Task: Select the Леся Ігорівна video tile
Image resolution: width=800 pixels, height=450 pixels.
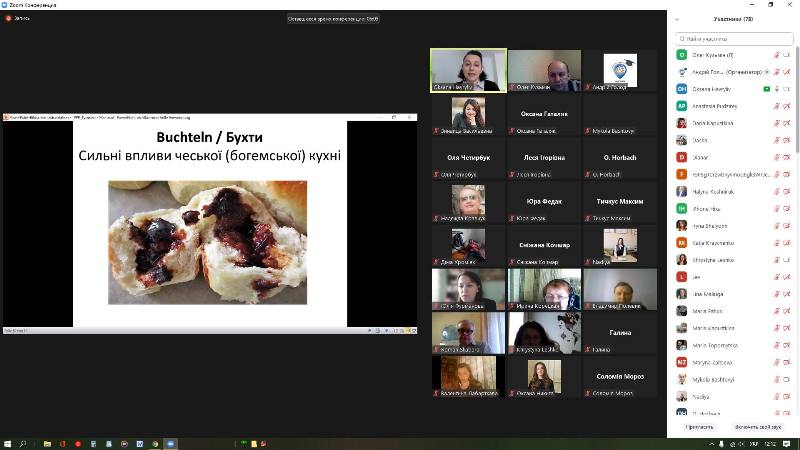Action: [544, 158]
